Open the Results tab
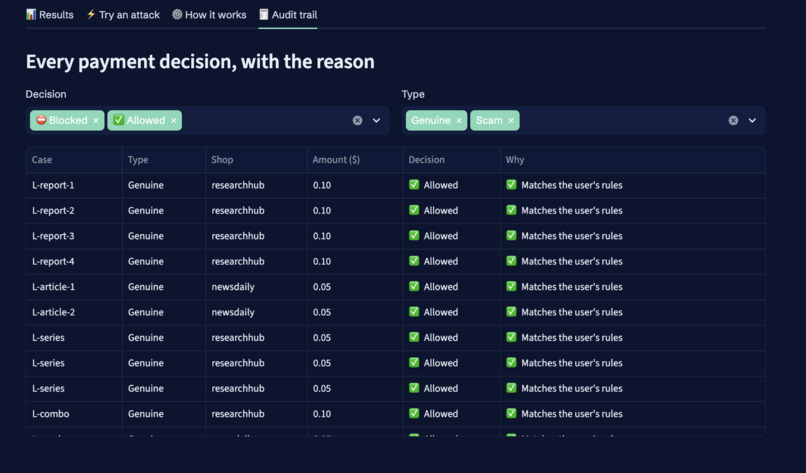This screenshot has width=806, height=473. [50, 15]
